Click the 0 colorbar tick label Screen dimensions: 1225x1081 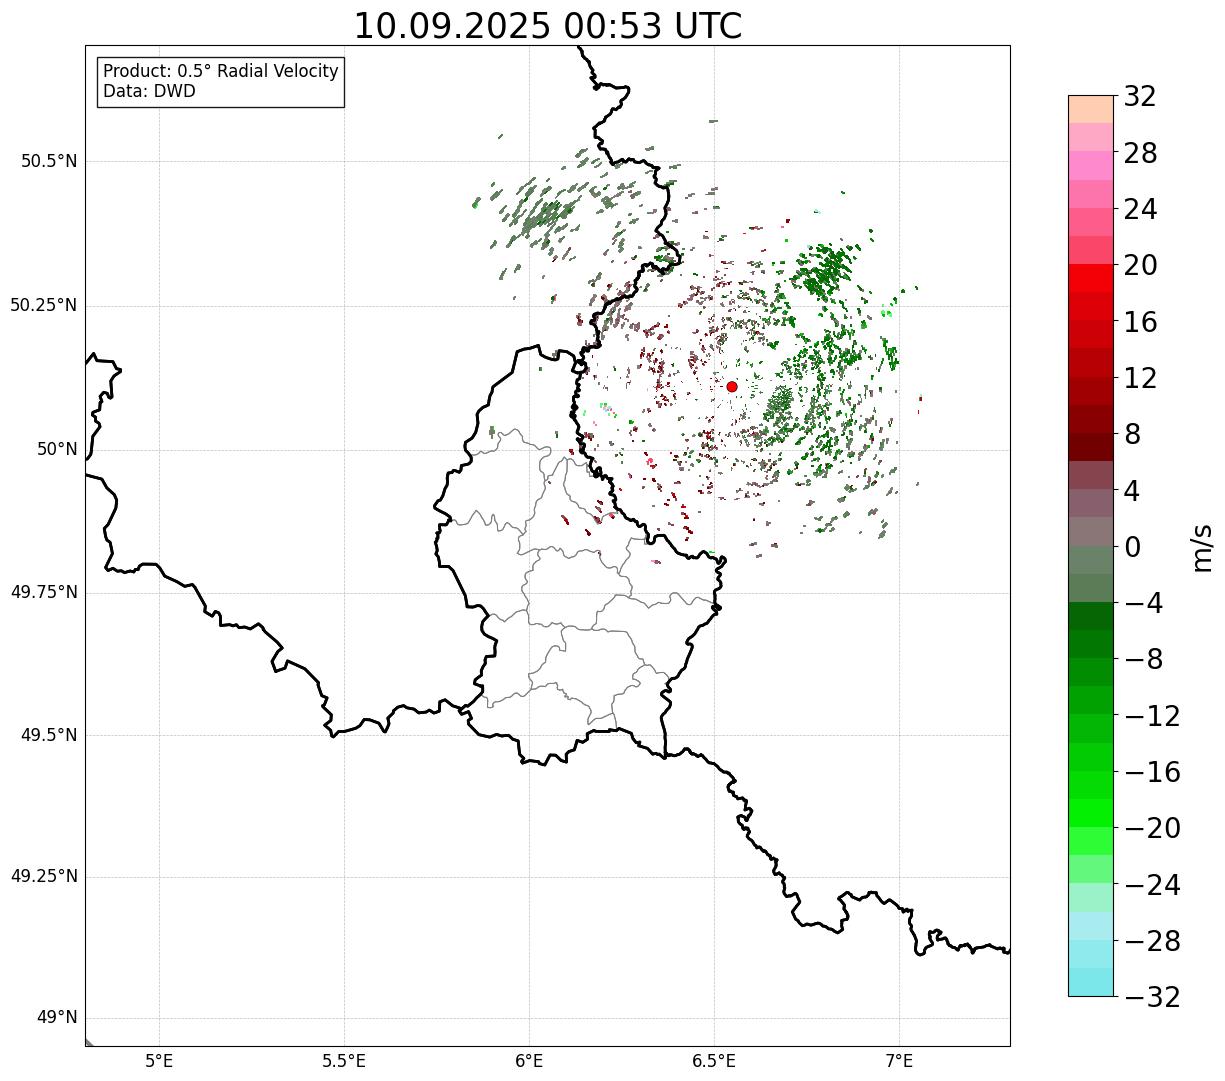pos(1132,548)
